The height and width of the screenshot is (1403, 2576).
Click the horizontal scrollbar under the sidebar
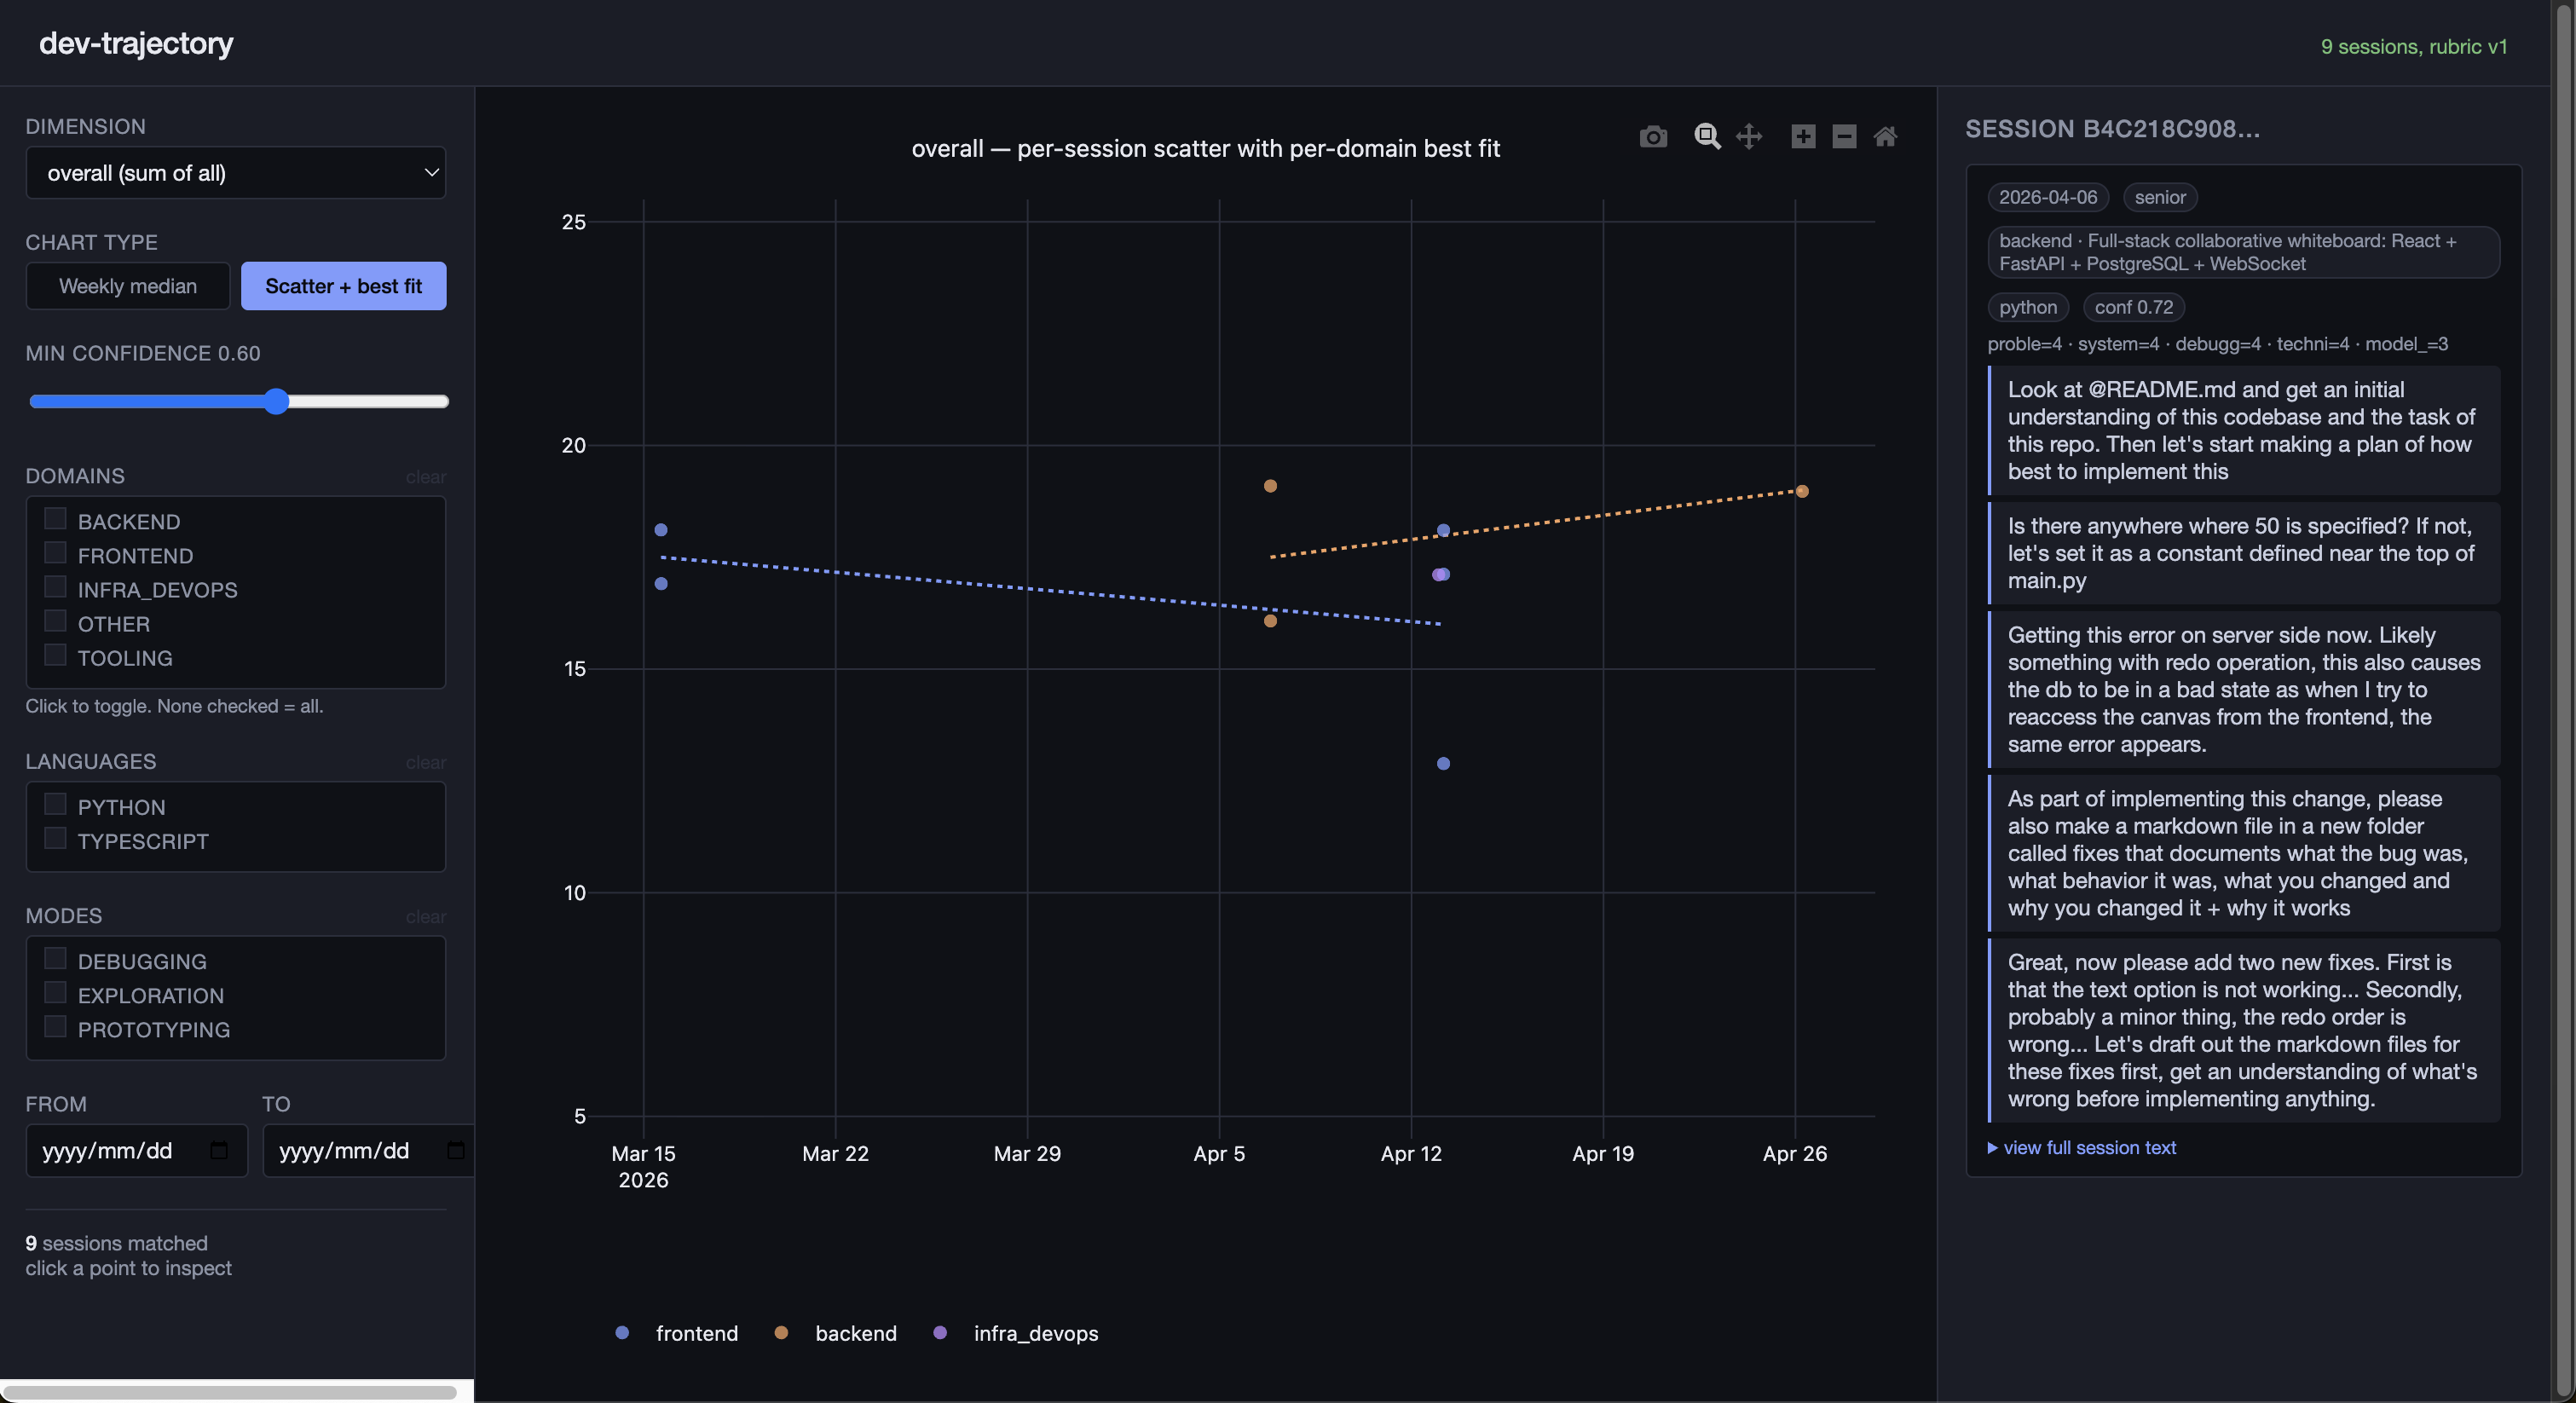(x=230, y=1391)
